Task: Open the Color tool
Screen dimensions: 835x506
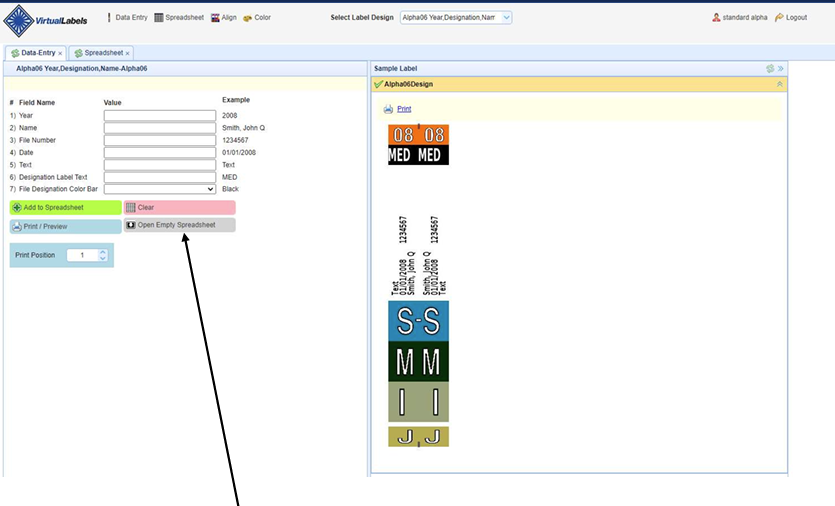Action: [x=257, y=18]
